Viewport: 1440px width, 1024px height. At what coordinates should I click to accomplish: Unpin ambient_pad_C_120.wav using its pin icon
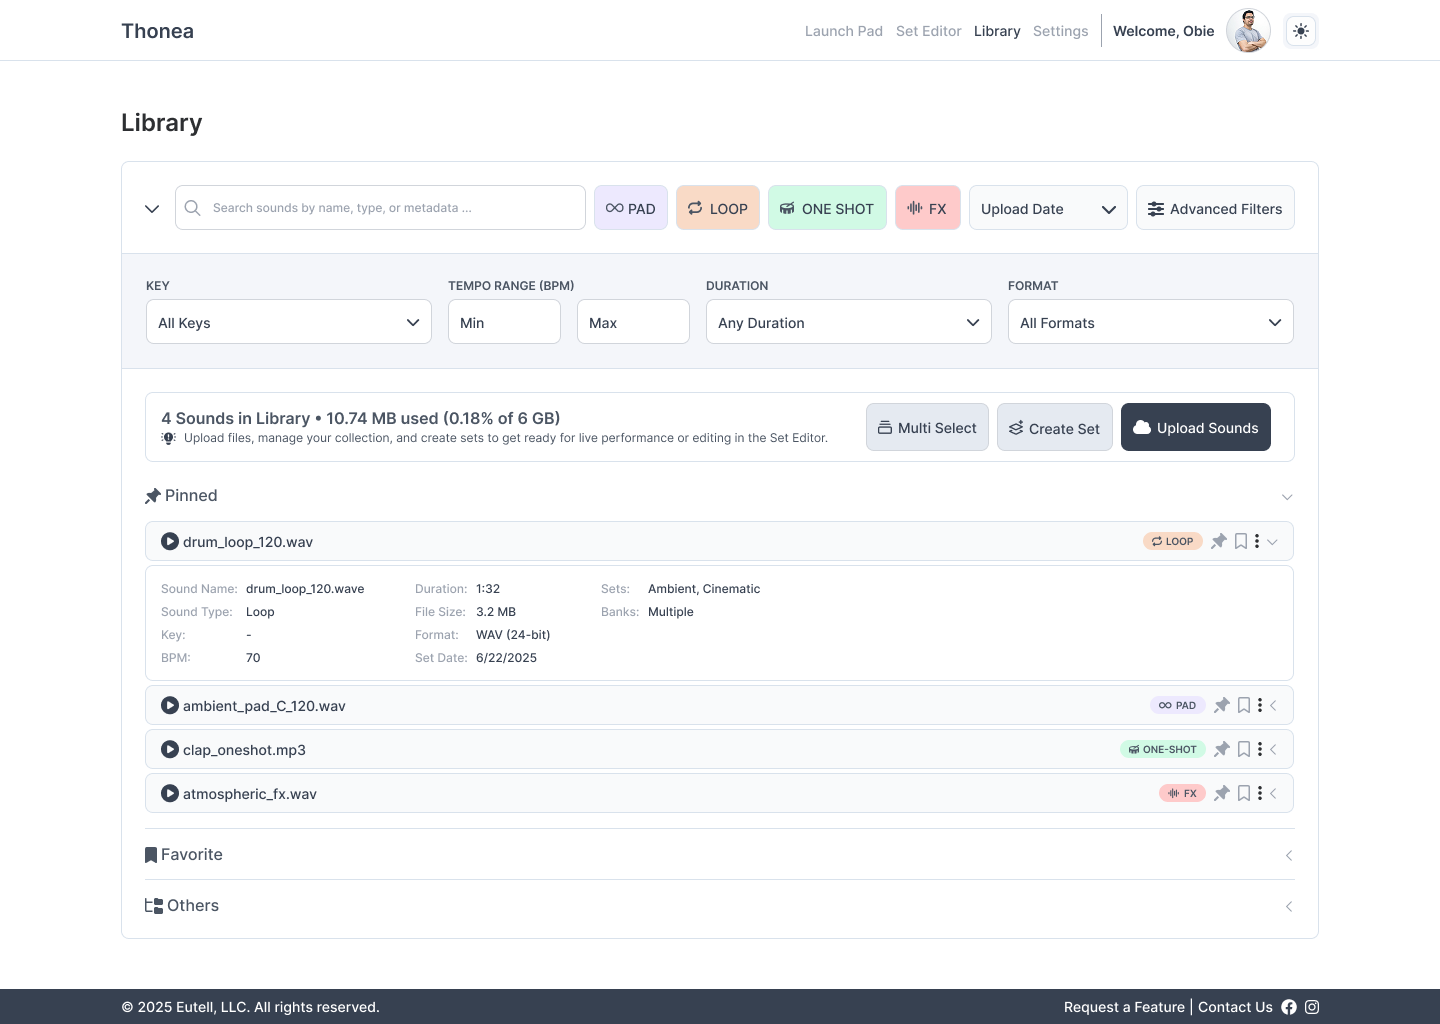(1221, 705)
